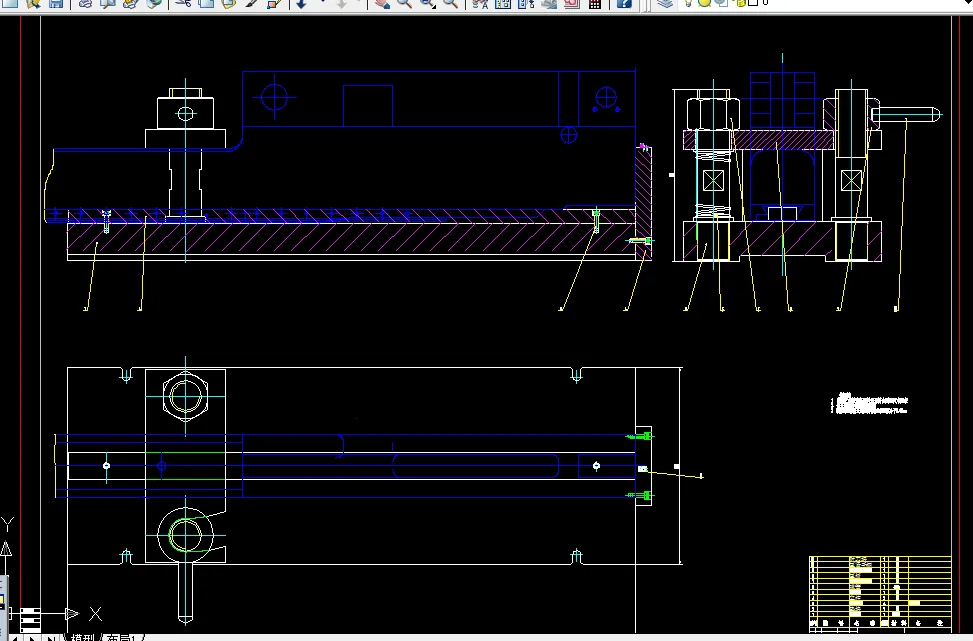This screenshot has height=641, width=973.
Task: Click the white technical notes text block
Action: coord(869,403)
